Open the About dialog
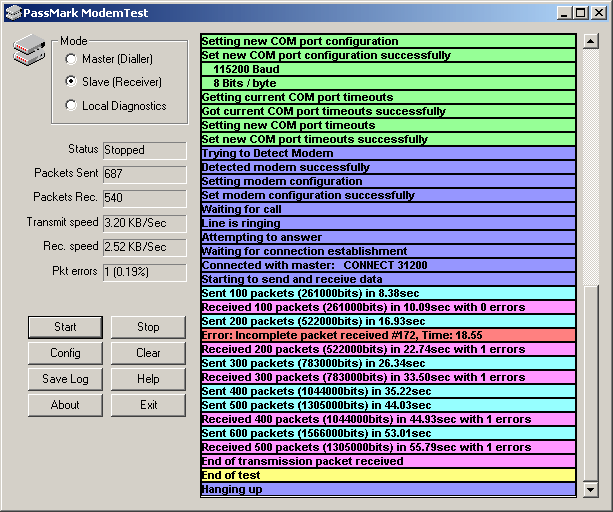The width and height of the screenshot is (613, 512). click(x=65, y=405)
